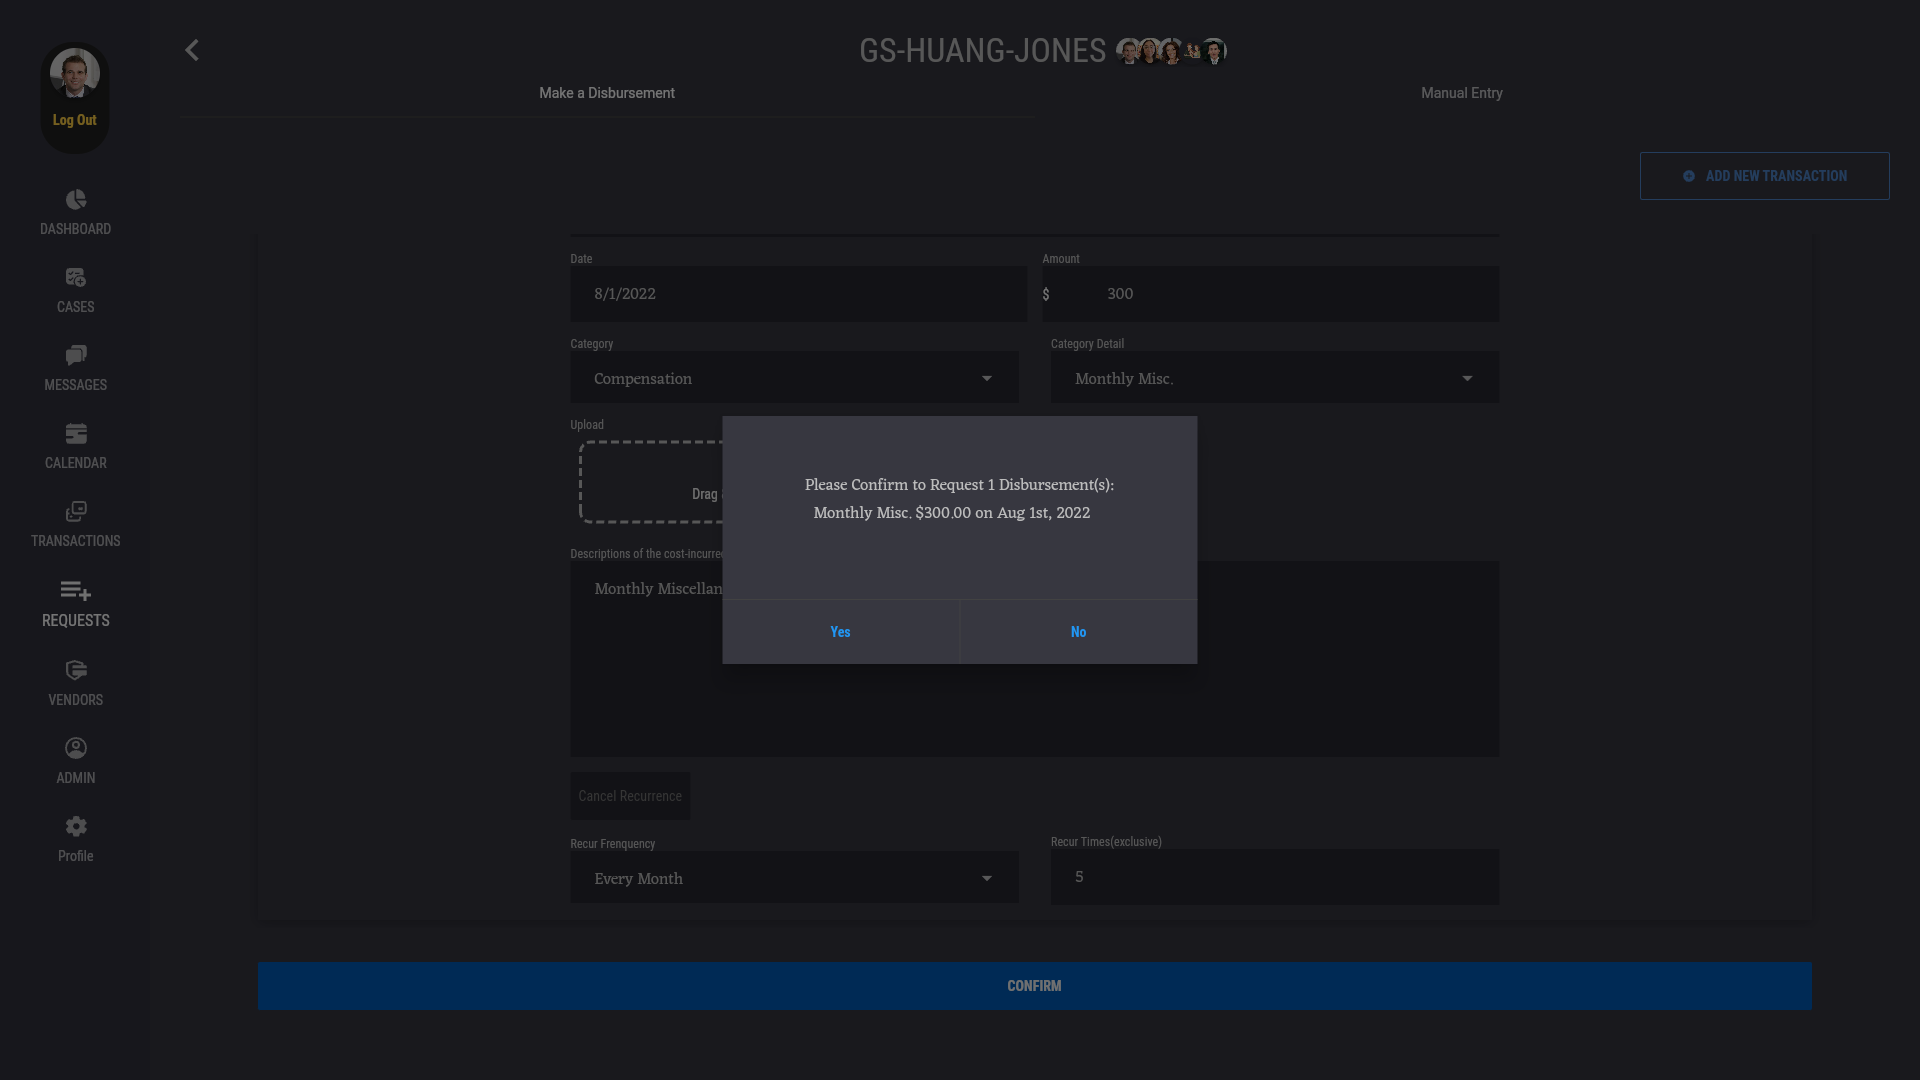Click No in confirmation dialog
The width and height of the screenshot is (1920, 1080).
[1078, 632]
